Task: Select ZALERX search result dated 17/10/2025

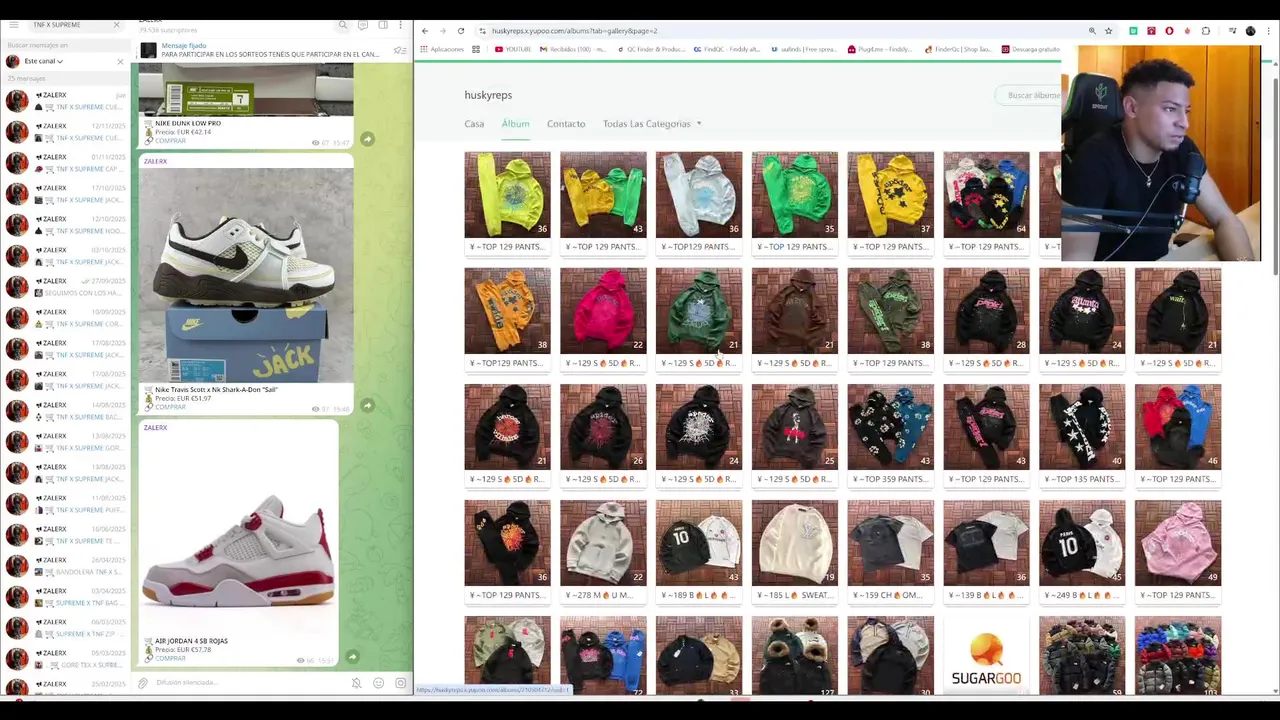Action: [x=65, y=193]
